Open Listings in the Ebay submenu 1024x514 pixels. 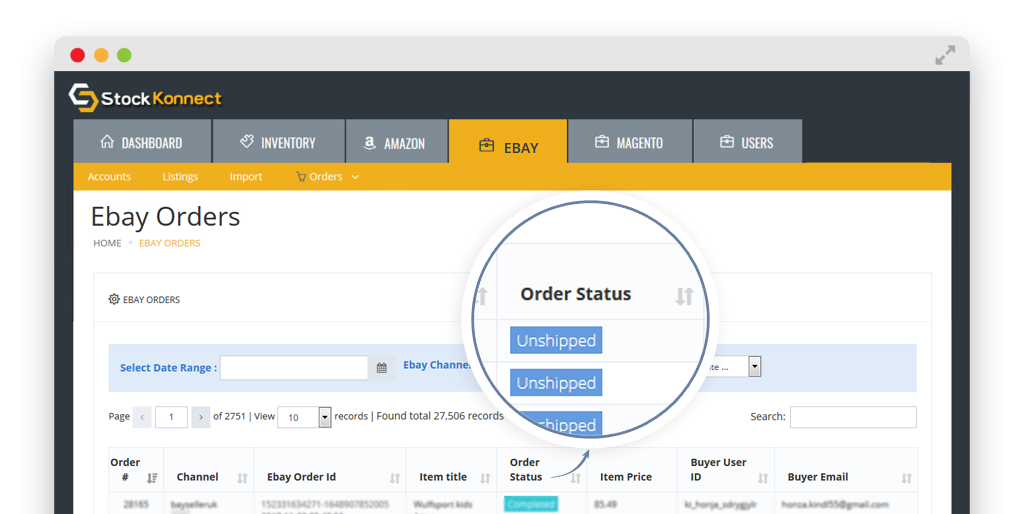tap(180, 176)
